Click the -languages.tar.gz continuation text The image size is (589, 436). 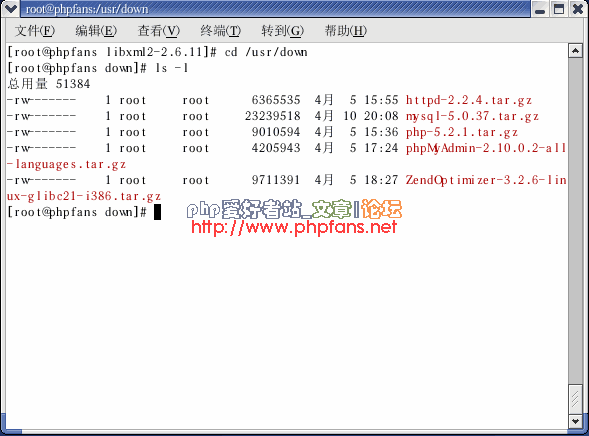(66, 164)
